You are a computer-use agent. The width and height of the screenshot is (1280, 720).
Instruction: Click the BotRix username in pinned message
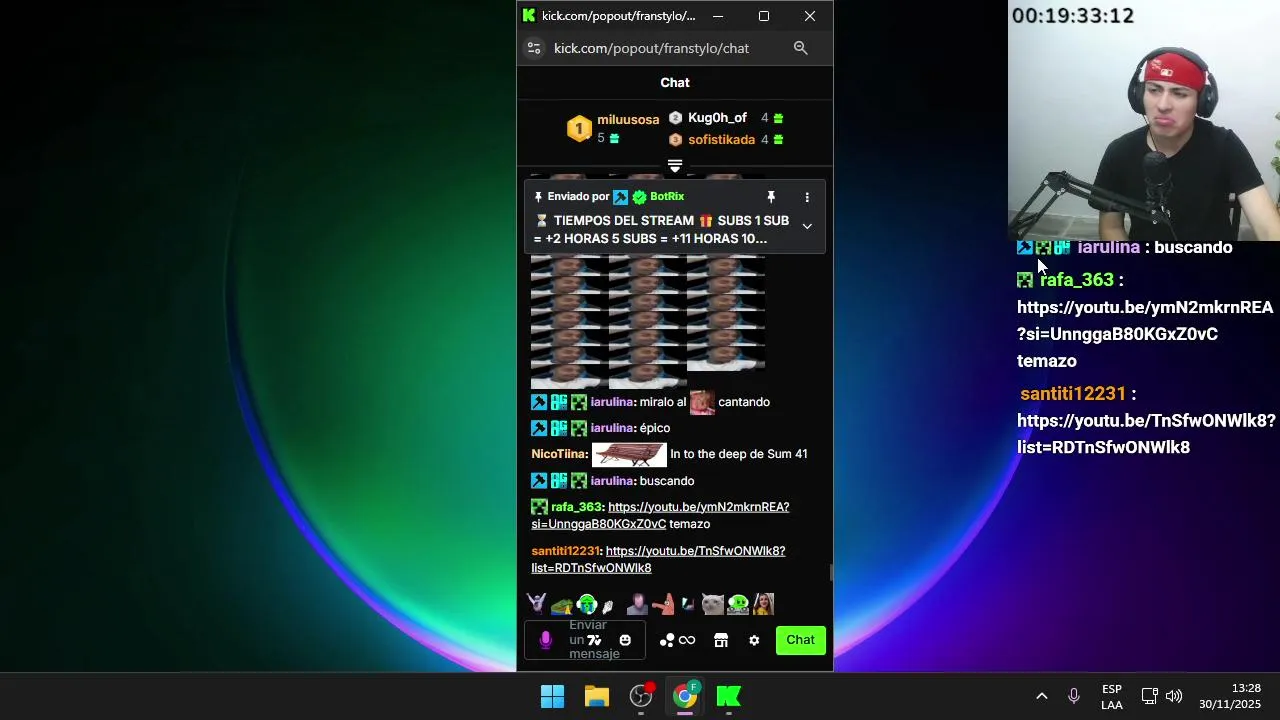[x=667, y=197]
